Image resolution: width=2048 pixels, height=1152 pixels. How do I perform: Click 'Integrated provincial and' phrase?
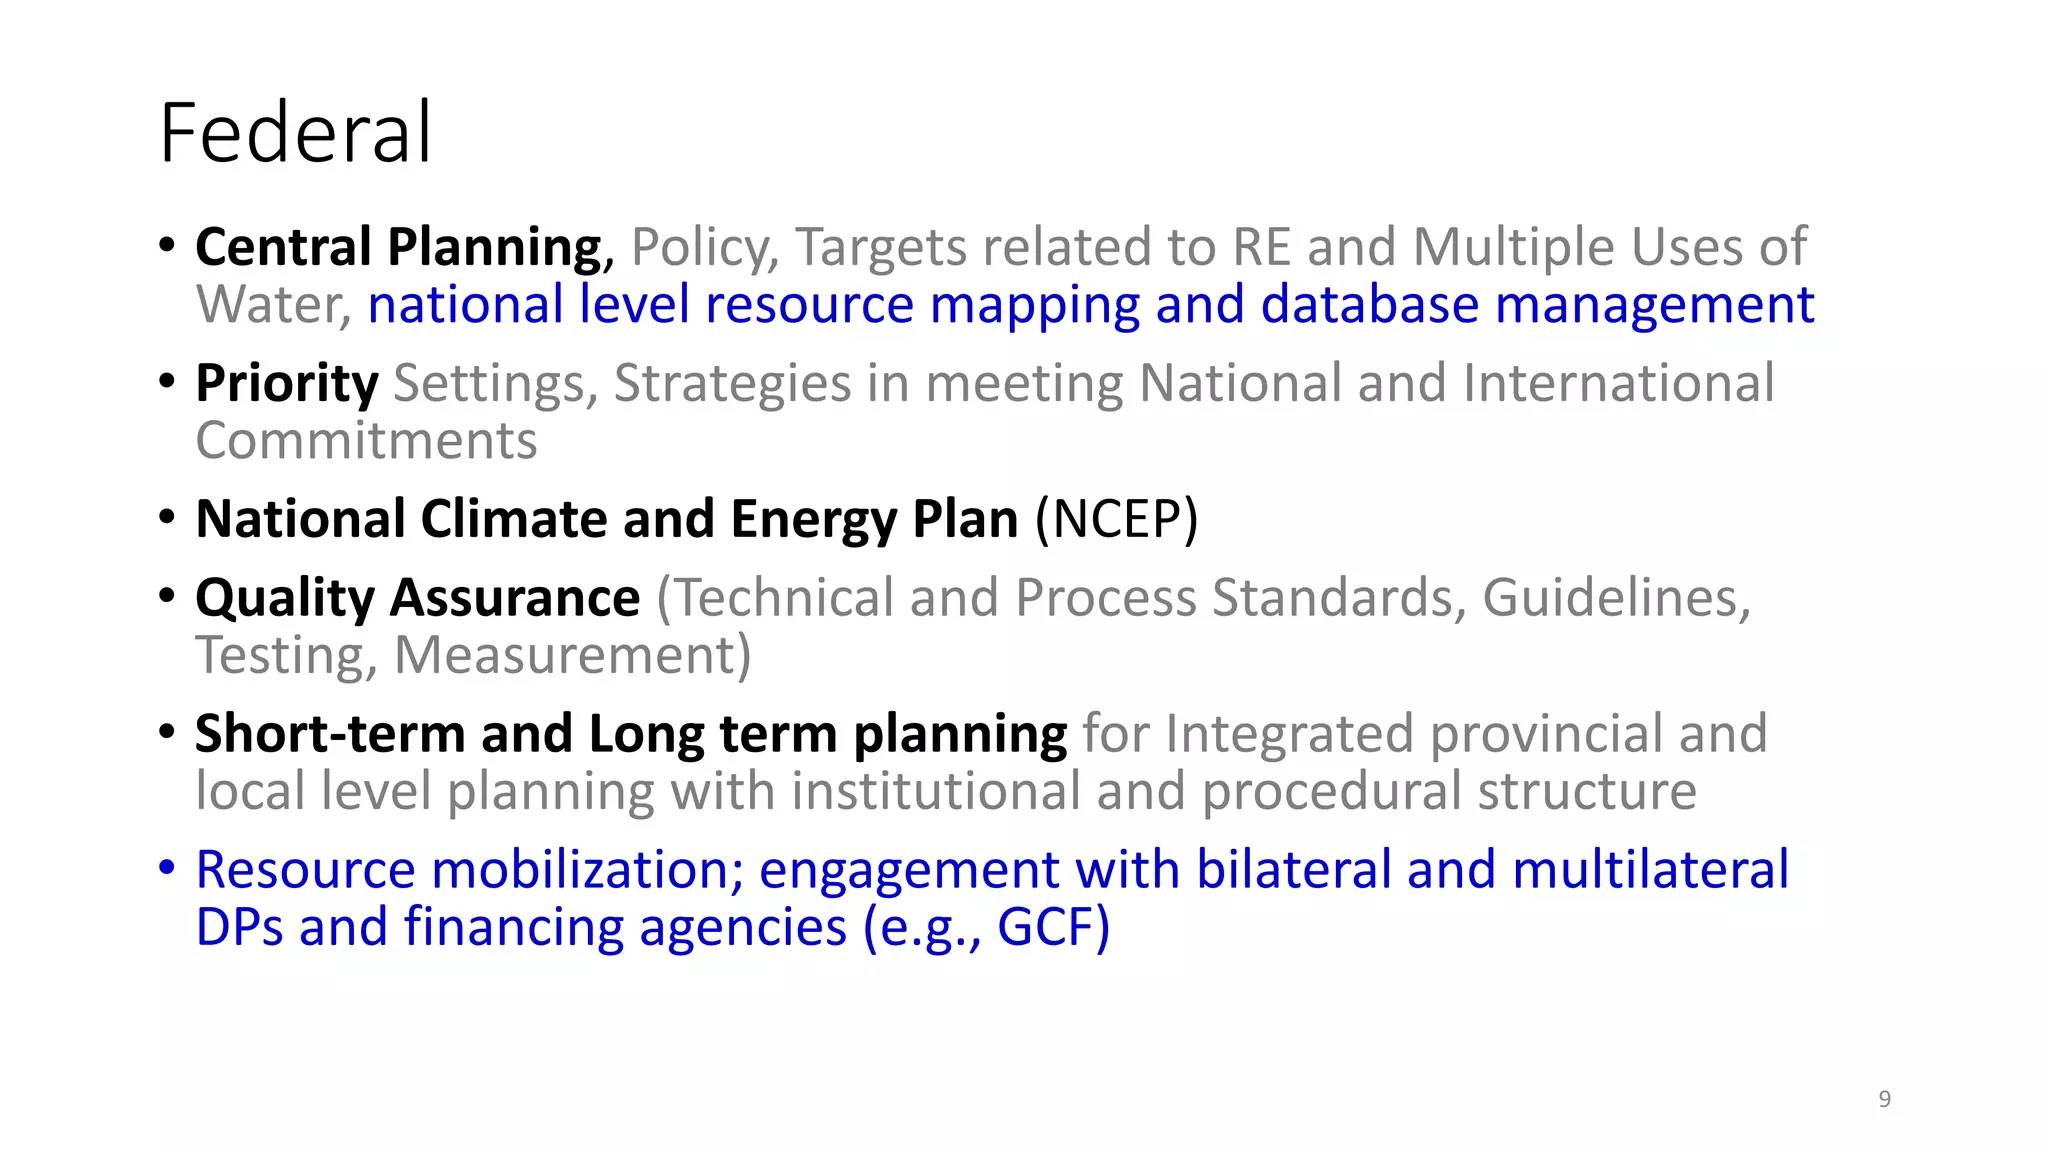pos(1467,734)
